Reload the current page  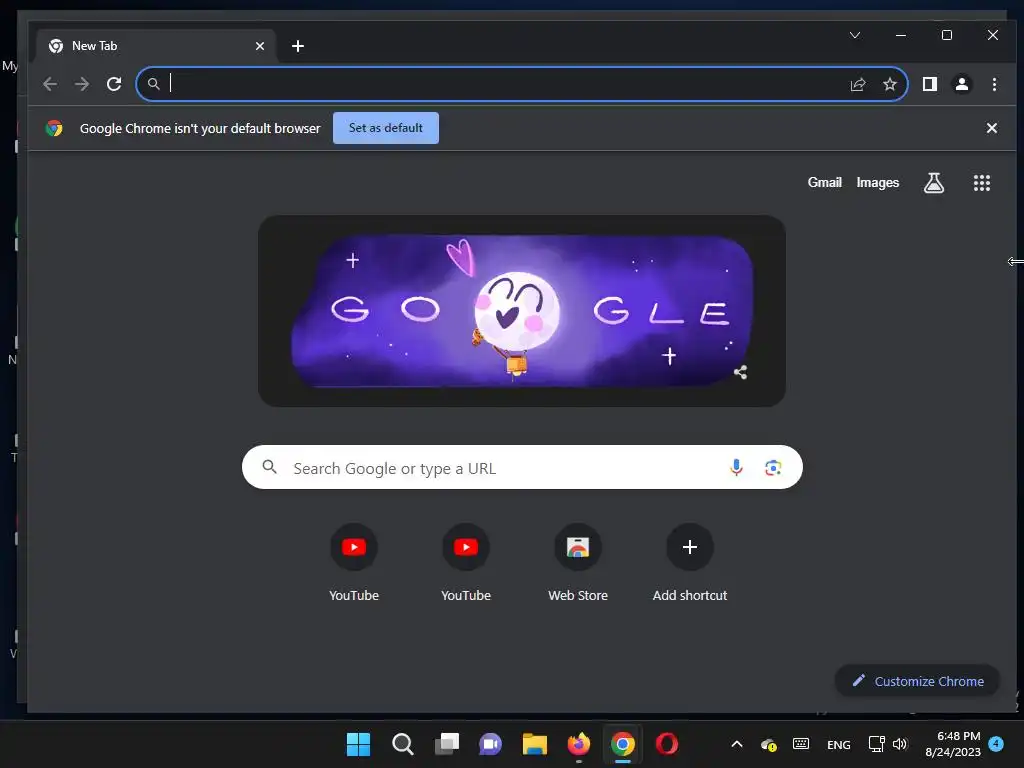[x=114, y=84]
